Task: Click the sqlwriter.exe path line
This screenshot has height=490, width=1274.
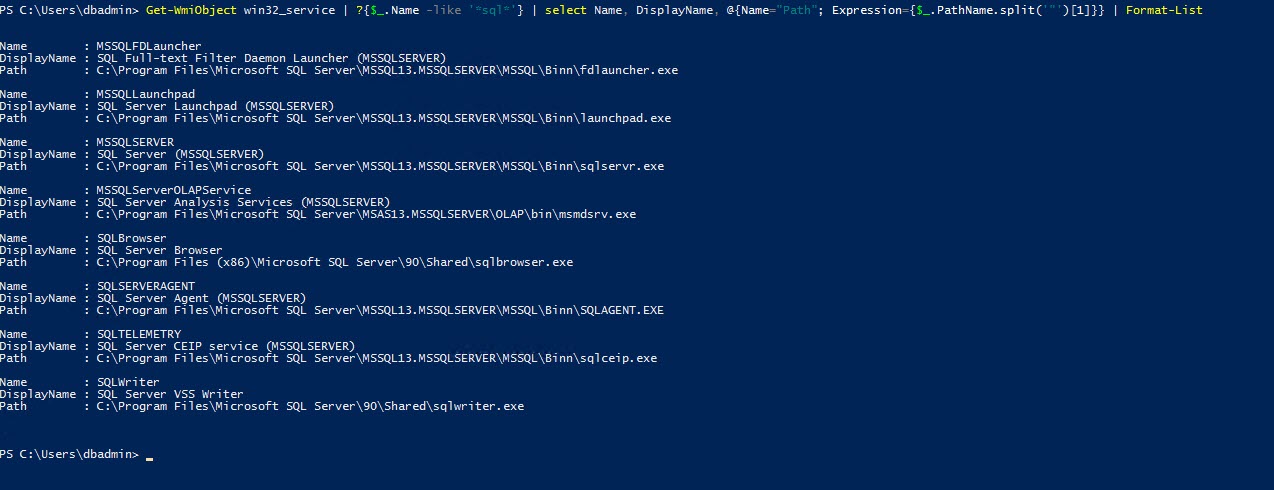Action: pyautogui.click(x=310, y=406)
